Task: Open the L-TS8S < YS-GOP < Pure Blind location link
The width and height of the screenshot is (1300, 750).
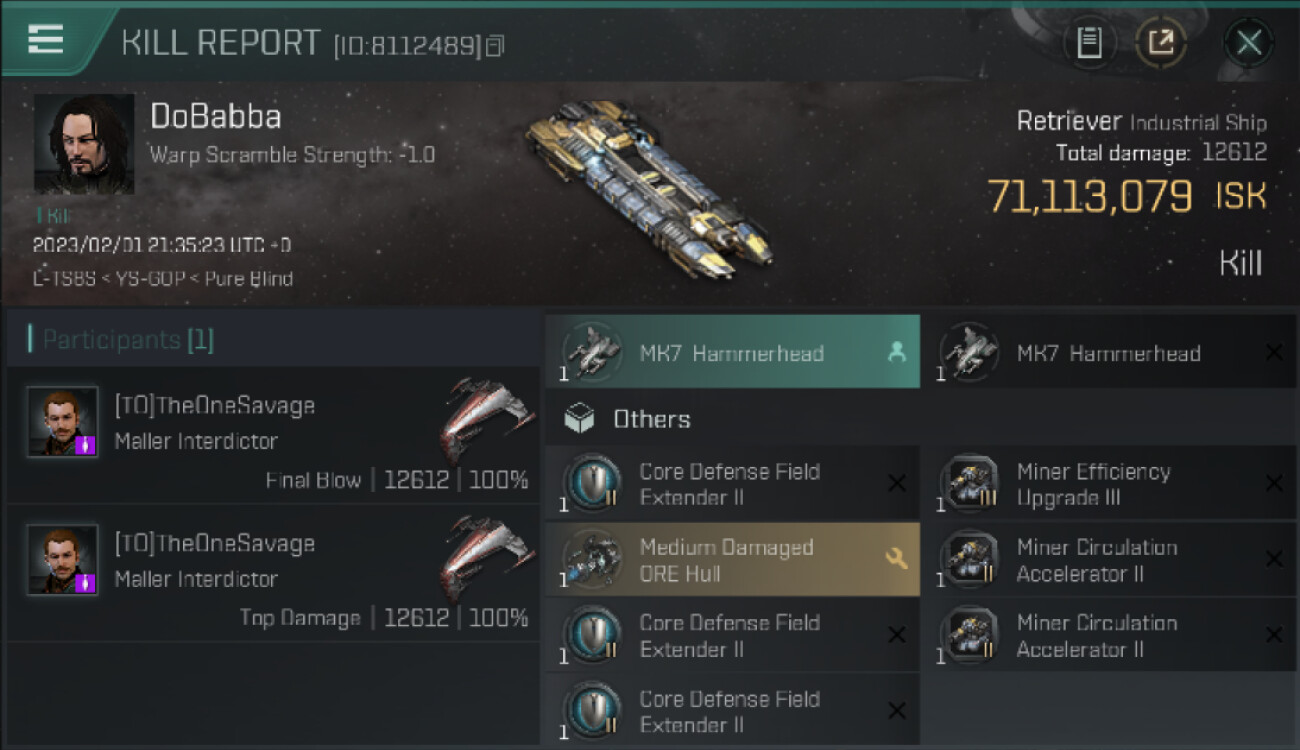Action: pos(163,279)
